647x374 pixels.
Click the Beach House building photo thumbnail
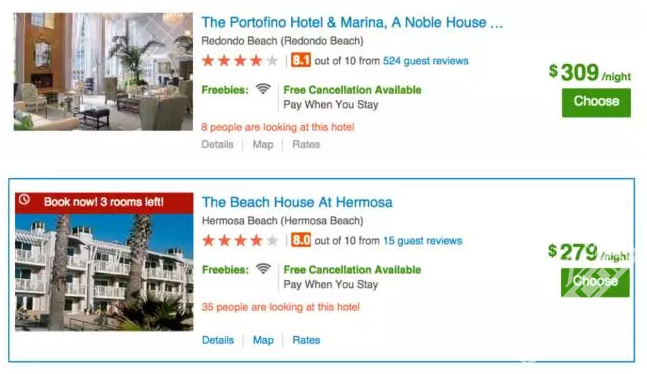(104, 272)
